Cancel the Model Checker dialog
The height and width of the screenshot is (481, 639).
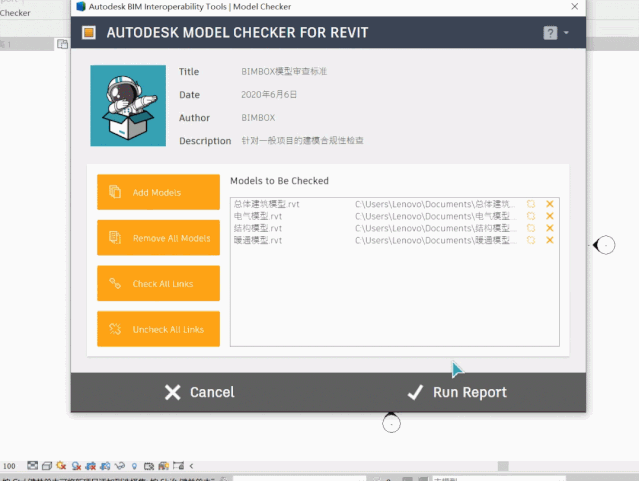coord(199,392)
